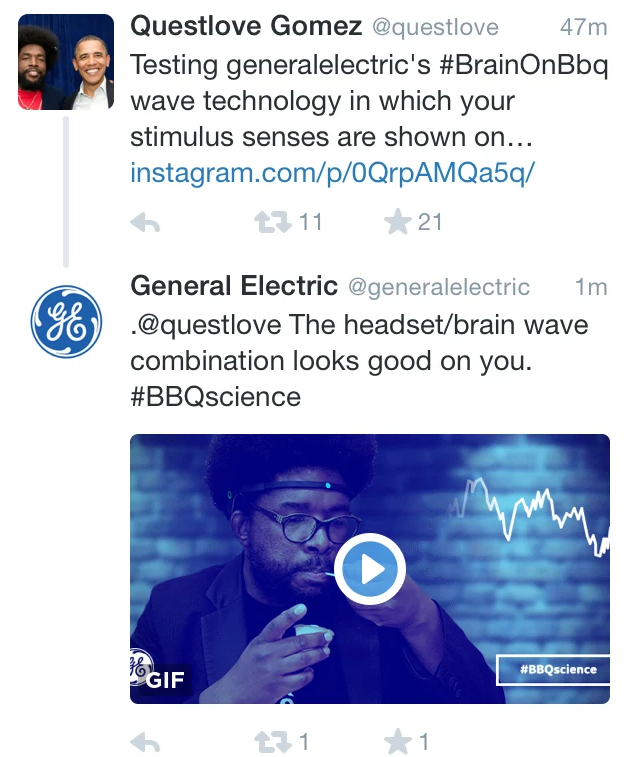Reply to General Electric's tweet
This screenshot has width=631, height=757.
point(146,742)
